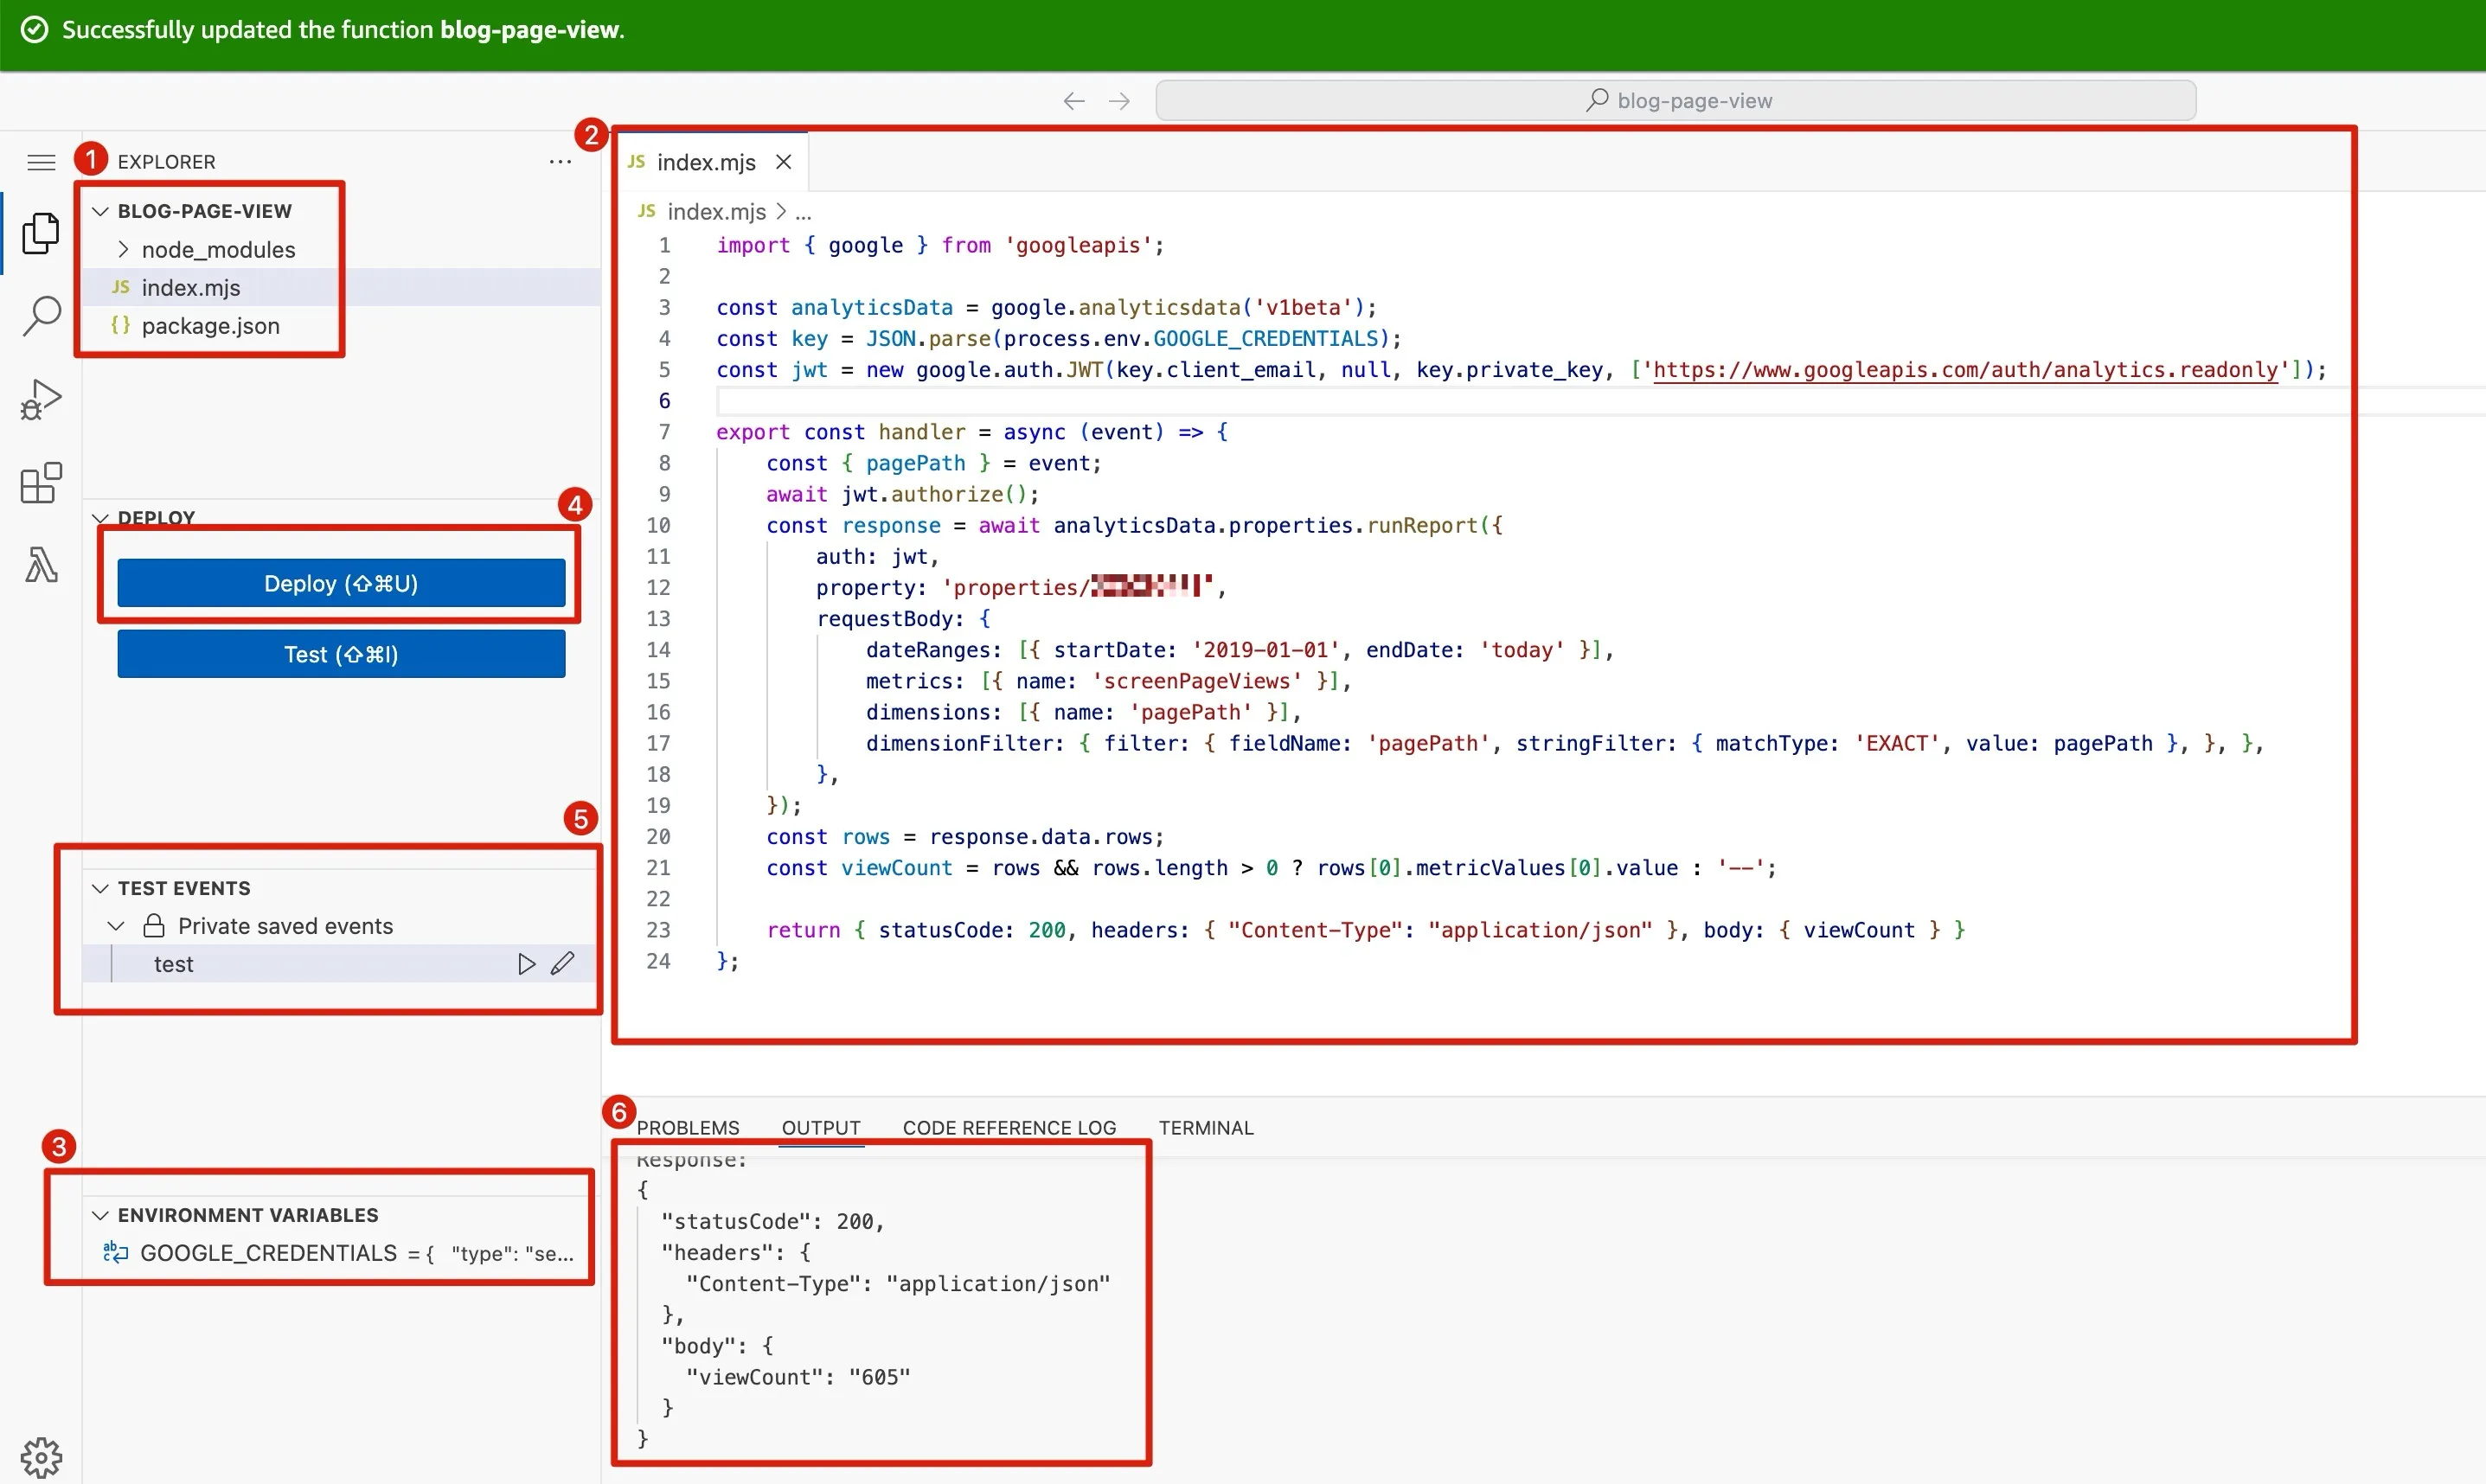Viewport: 2486px width, 1484px height.
Task: Open the Explorer files icon in activity bar
Action: tap(40, 233)
